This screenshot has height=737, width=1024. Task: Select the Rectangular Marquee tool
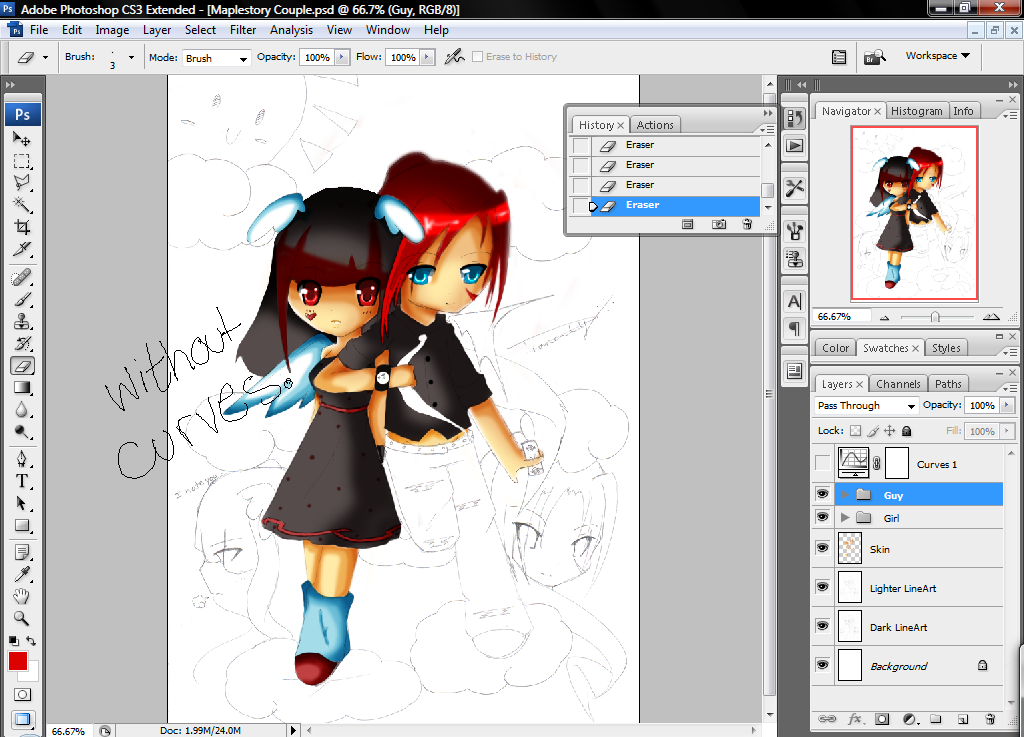22,161
